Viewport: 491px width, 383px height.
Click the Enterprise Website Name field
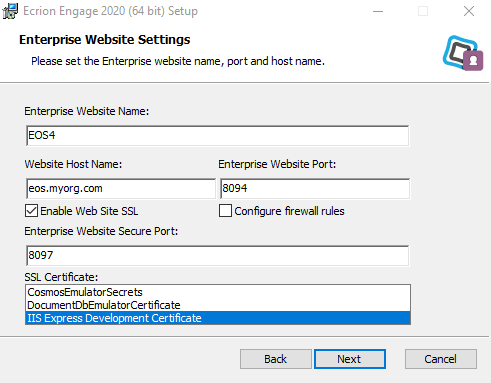[x=217, y=136]
